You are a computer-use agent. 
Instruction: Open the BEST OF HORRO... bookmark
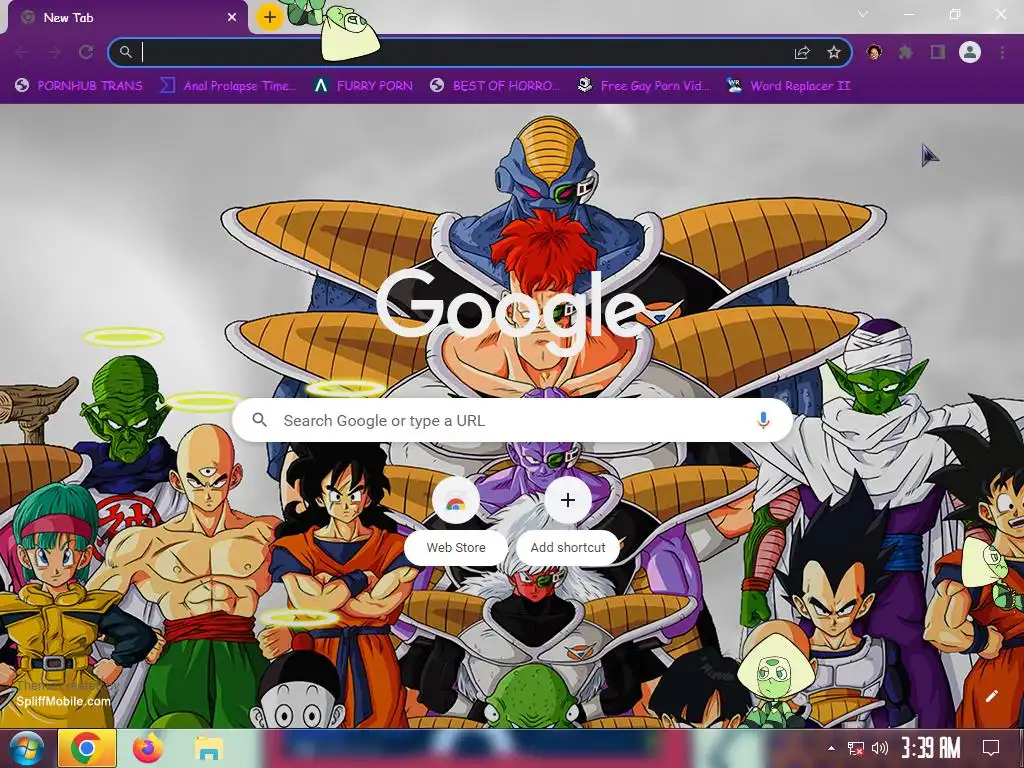click(495, 86)
